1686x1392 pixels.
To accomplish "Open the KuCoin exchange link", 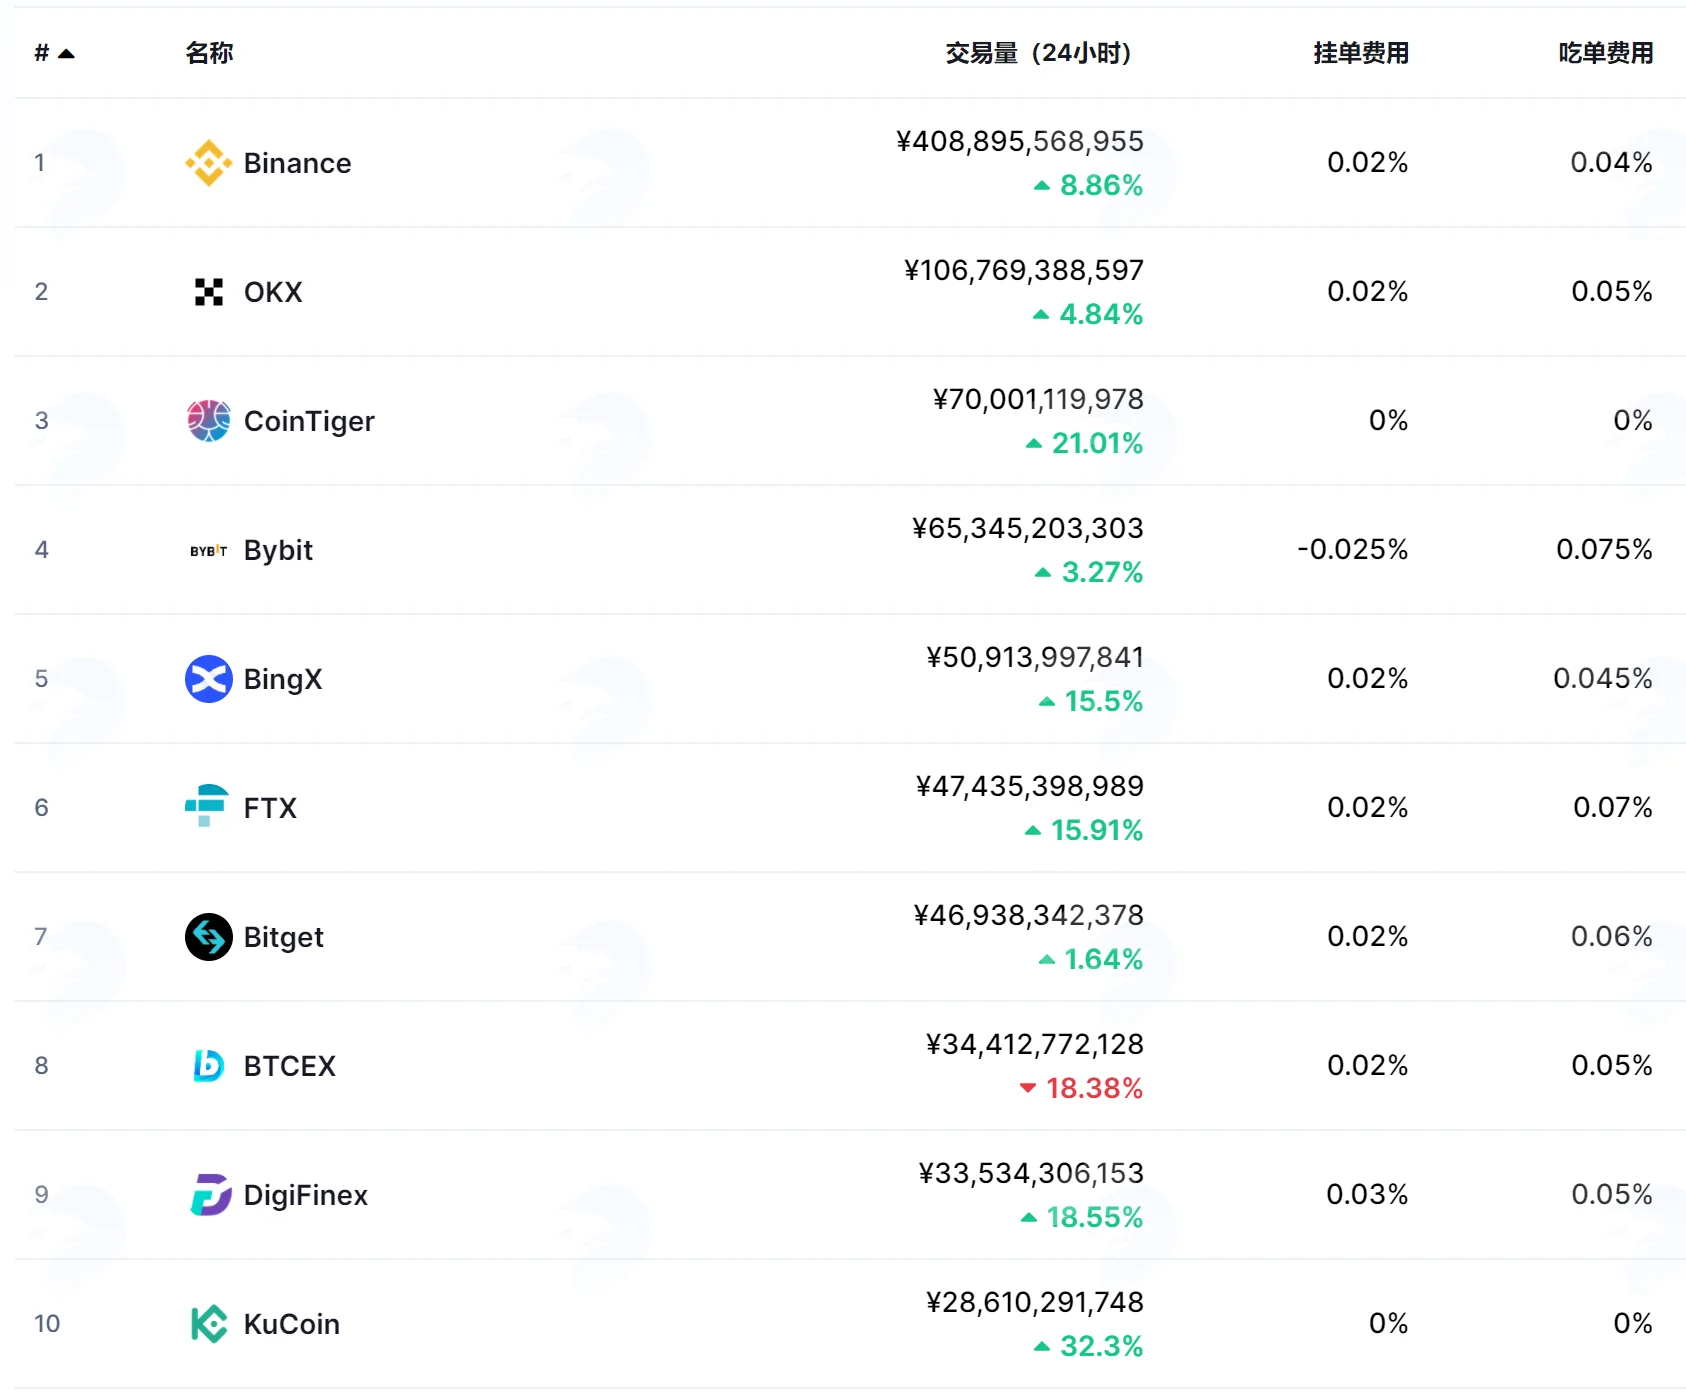I will point(292,1324).
